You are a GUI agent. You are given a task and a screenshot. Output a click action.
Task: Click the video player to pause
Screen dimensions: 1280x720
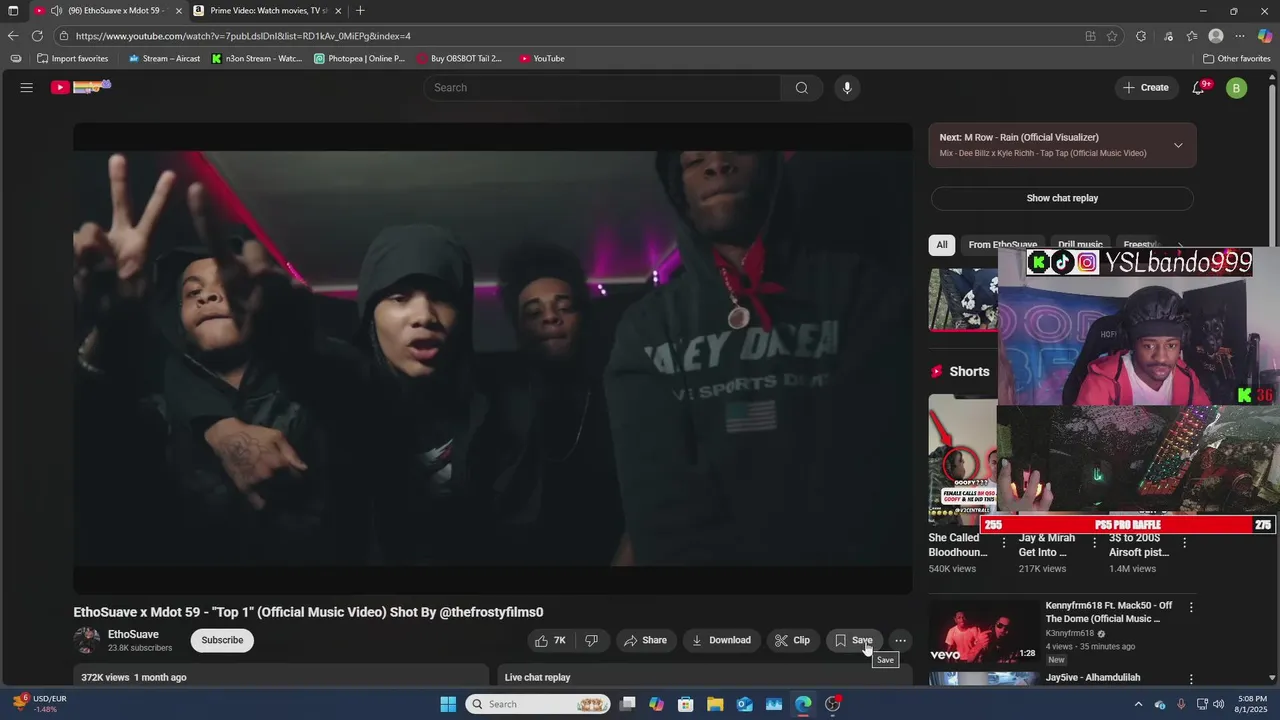click(x=492, y=358)
